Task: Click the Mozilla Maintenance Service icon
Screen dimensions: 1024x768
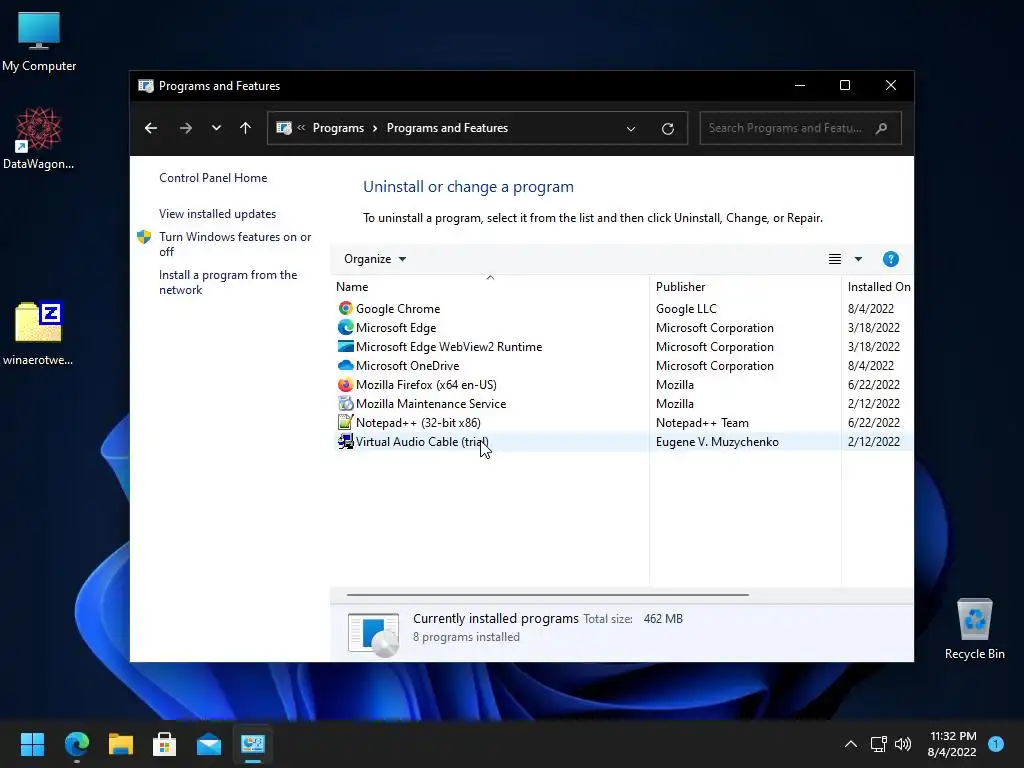Action: click(345, 403)
